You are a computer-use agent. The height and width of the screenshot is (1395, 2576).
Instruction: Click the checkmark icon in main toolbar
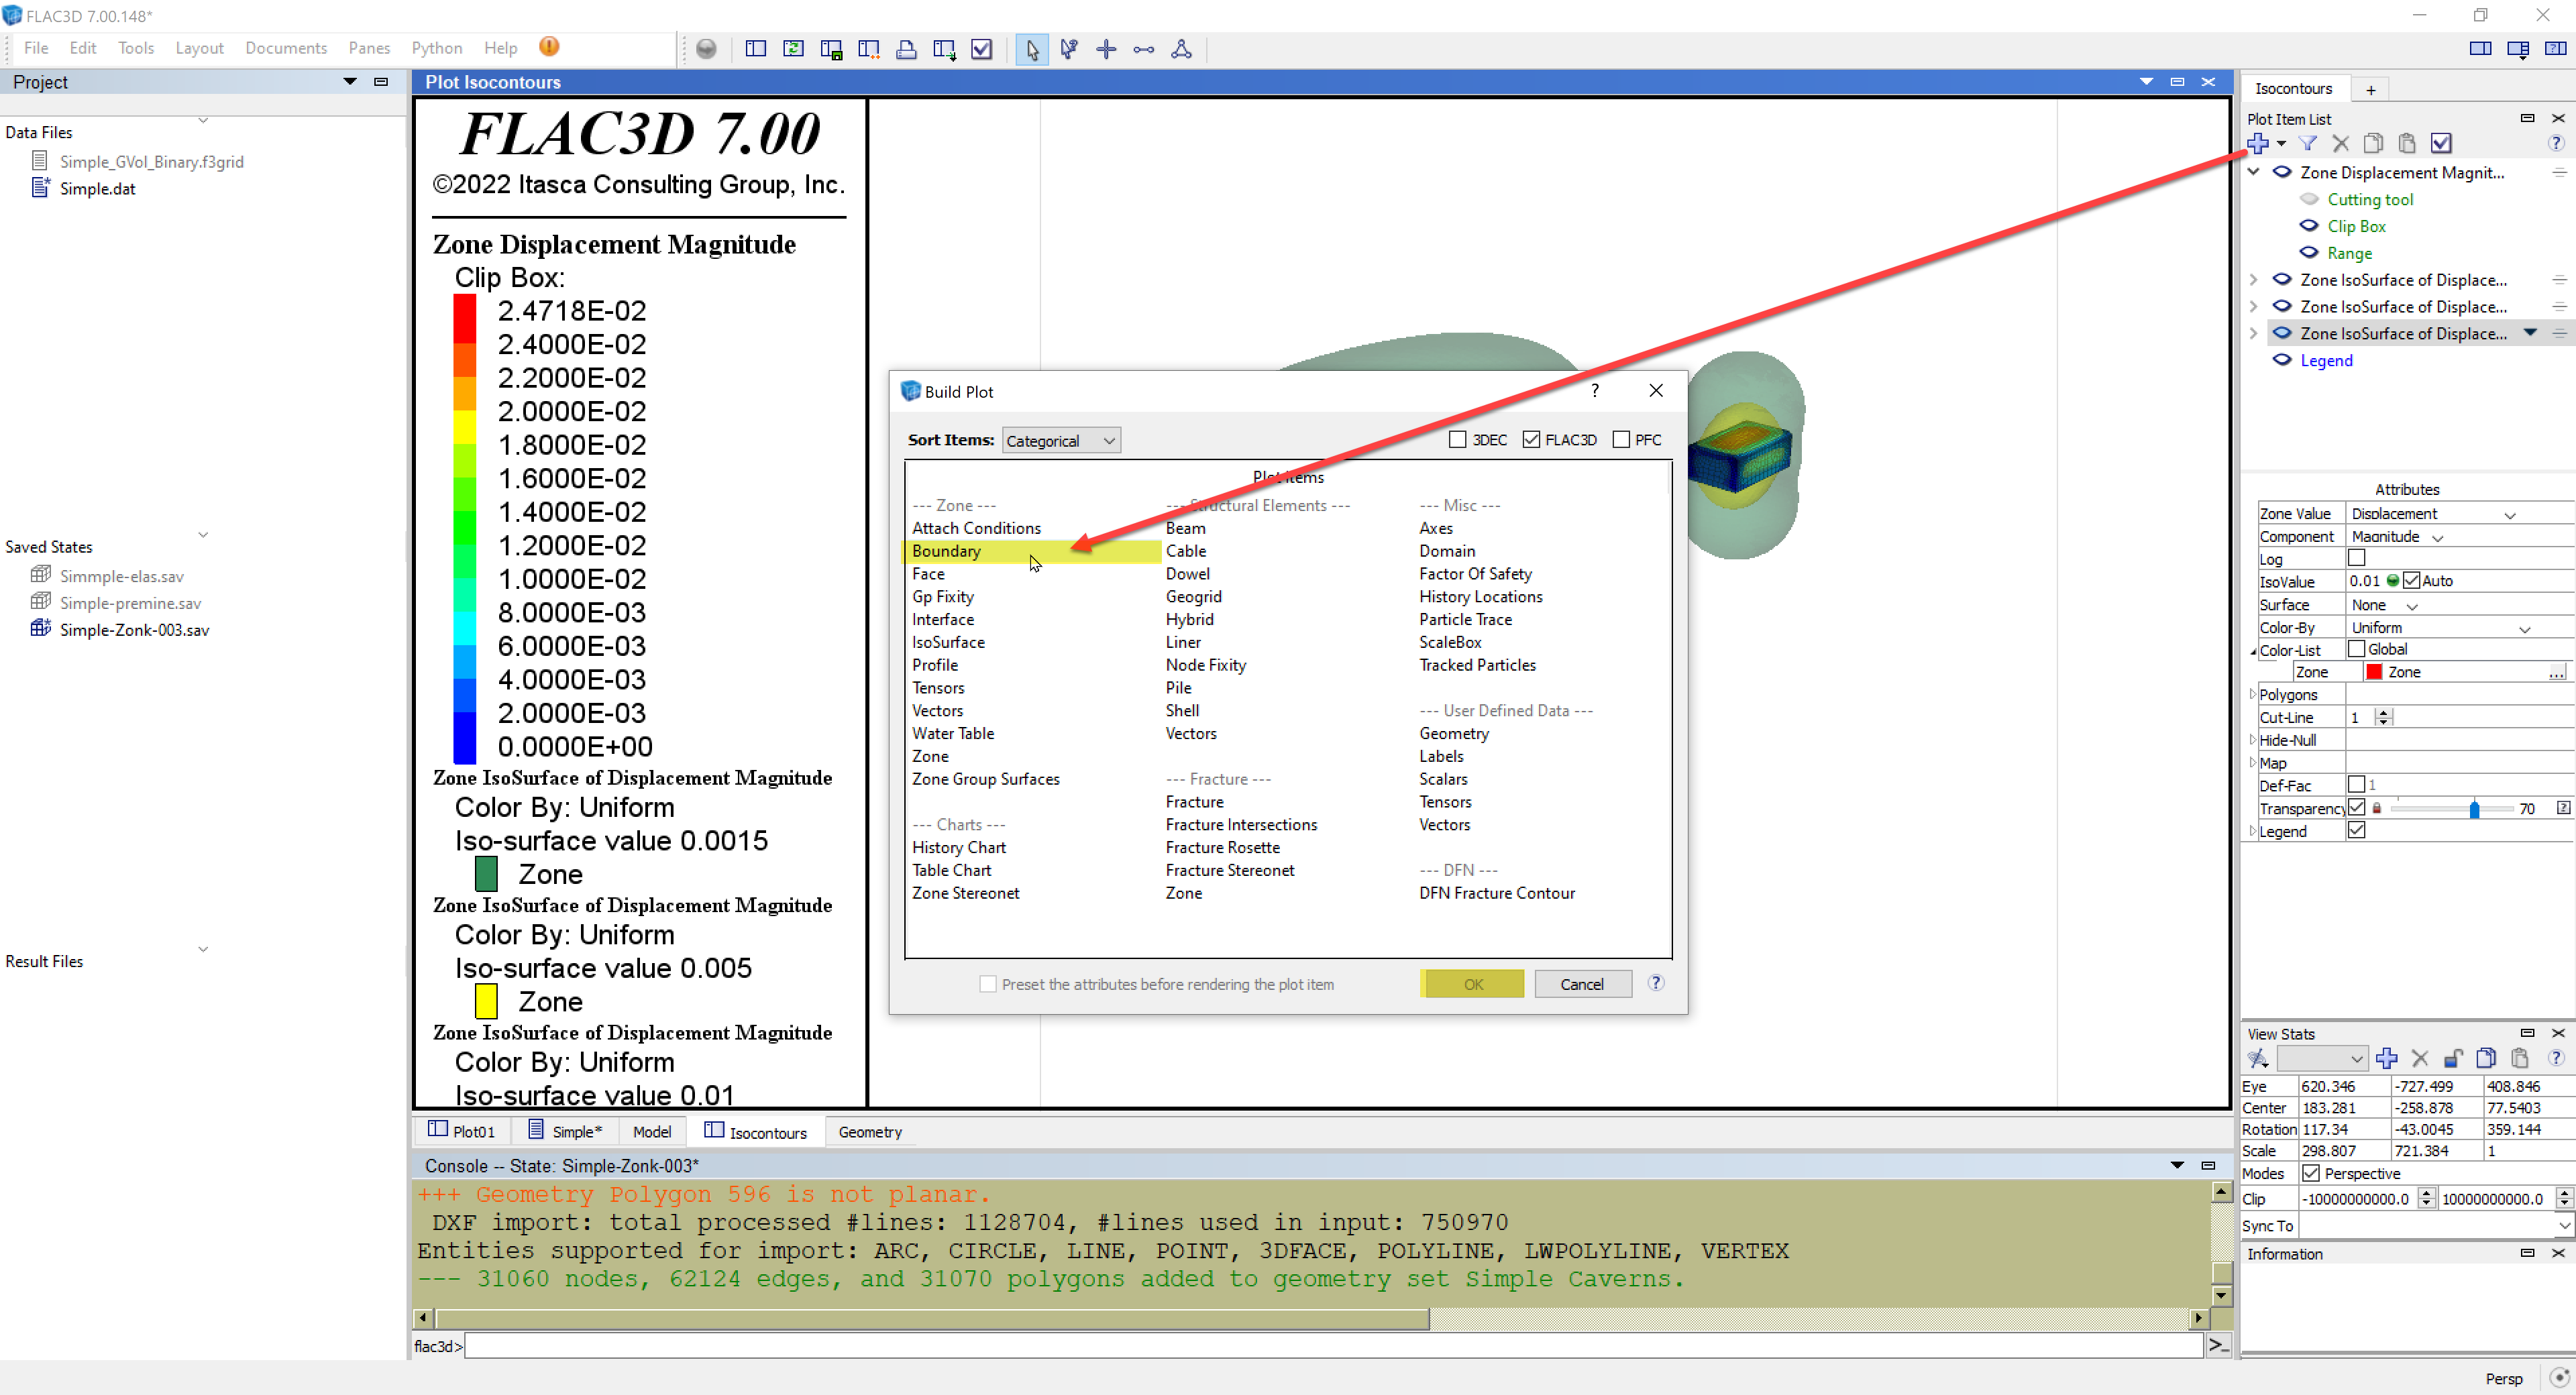982,49
